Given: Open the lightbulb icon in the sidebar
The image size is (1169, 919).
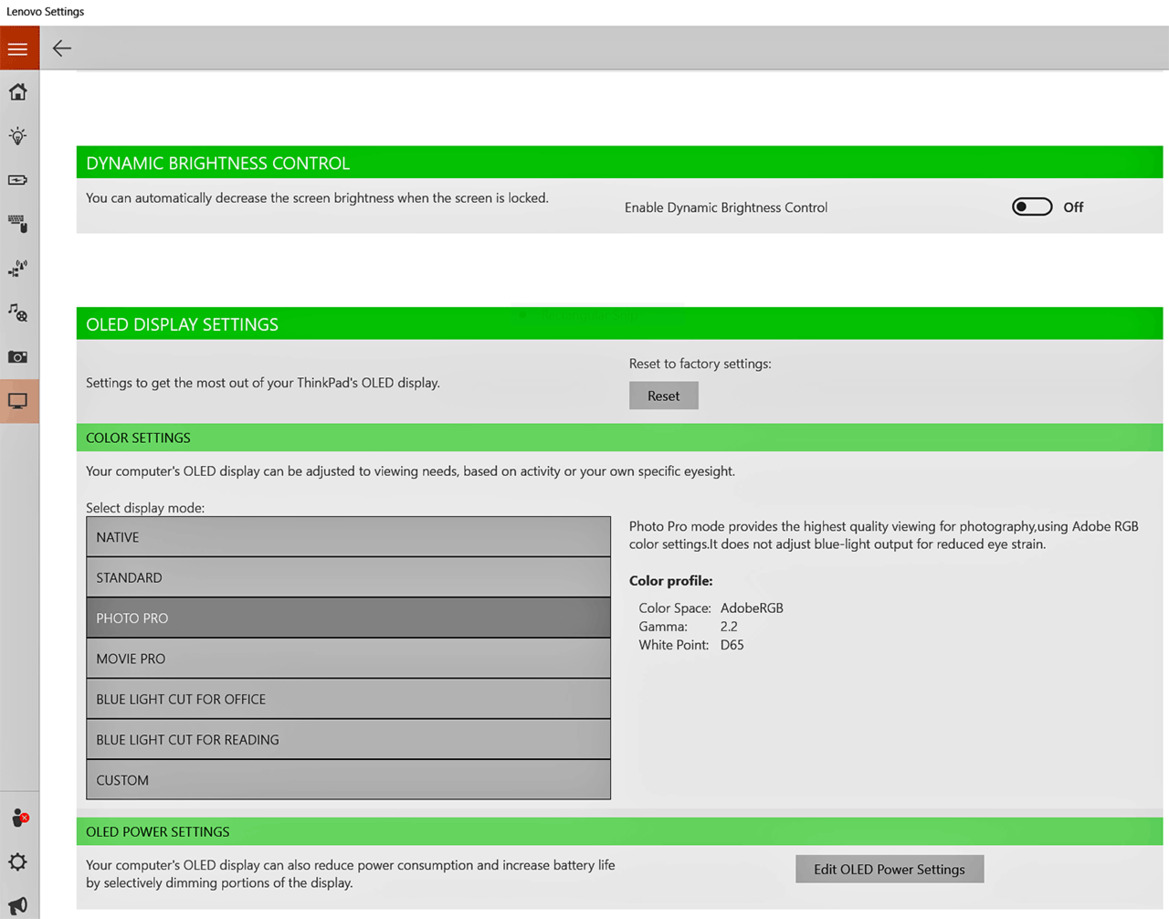Looking at the screenshot, I should (x=18, y=136).
